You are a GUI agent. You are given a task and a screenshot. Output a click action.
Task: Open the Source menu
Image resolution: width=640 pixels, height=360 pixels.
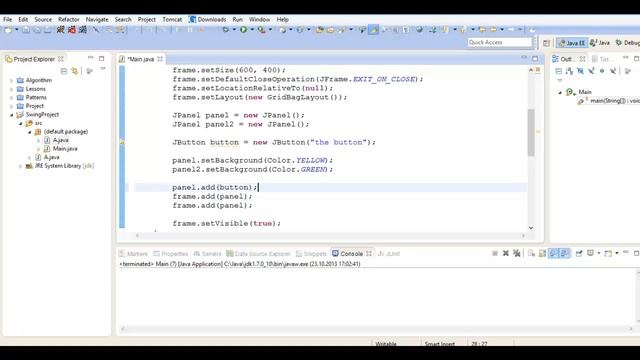[x=43, y=19]
